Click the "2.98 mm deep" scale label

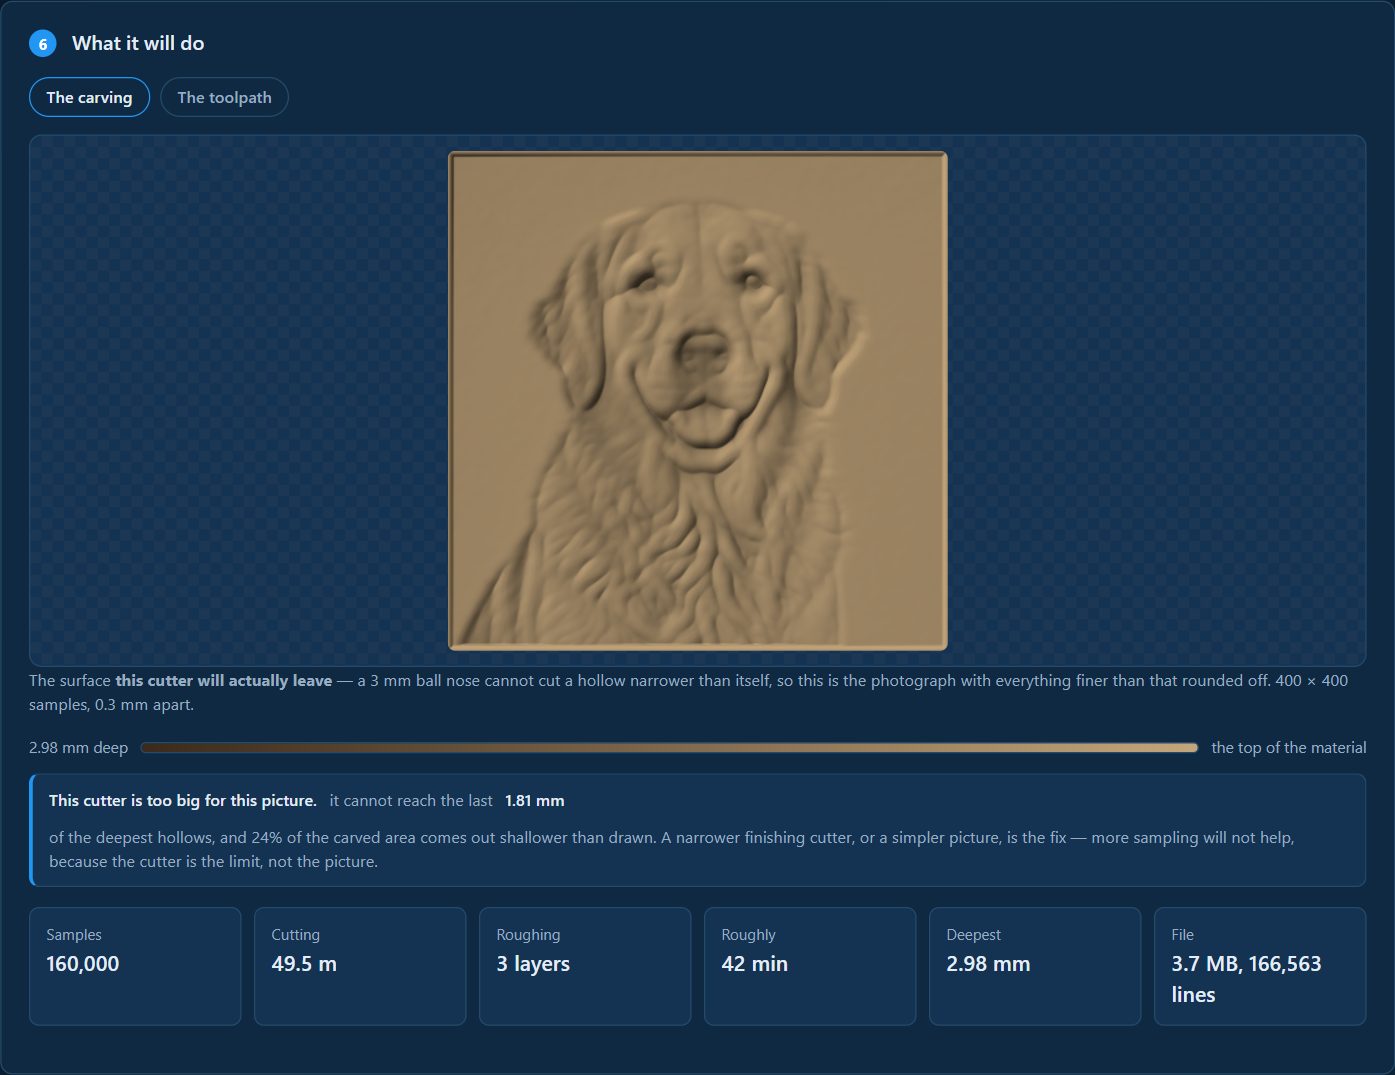pos(78,747)
